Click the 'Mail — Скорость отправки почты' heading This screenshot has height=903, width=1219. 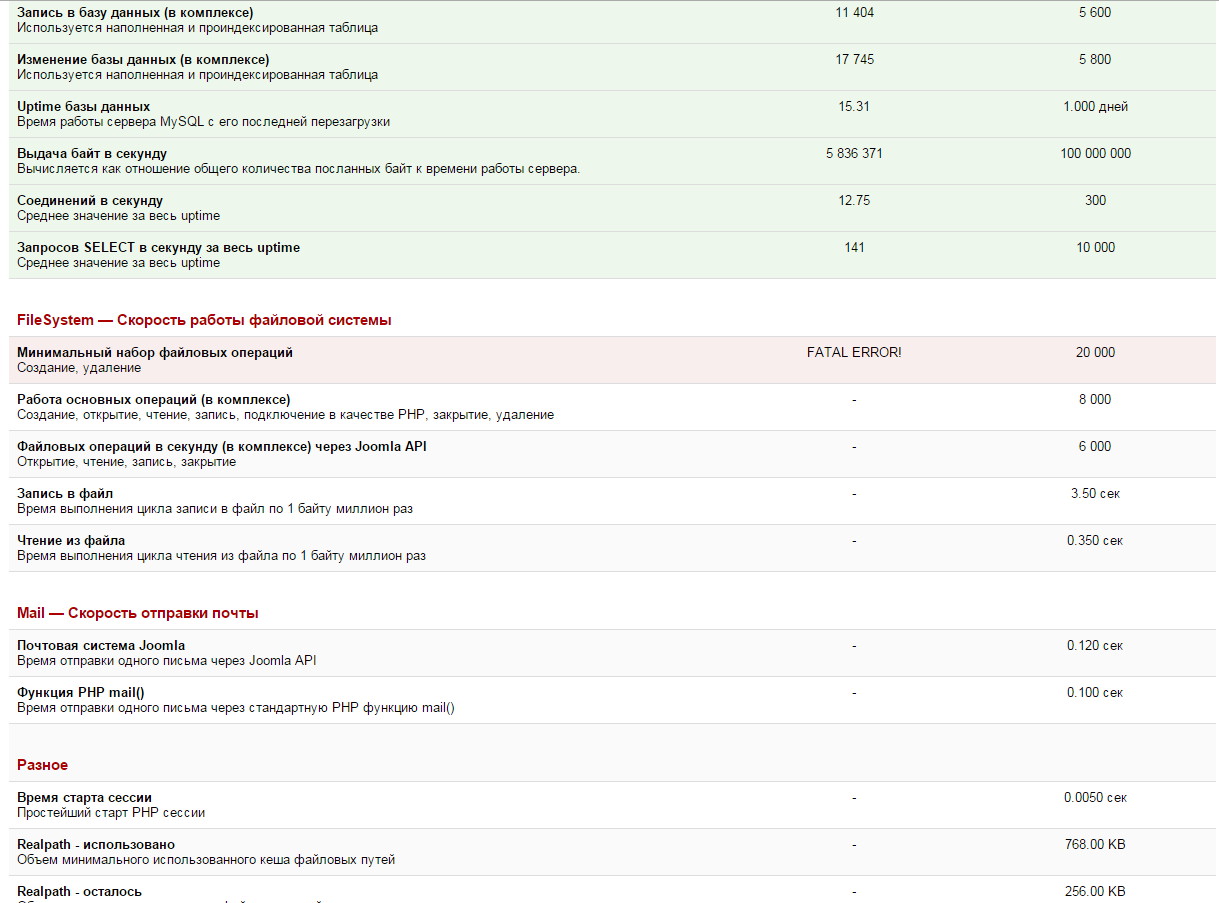pos(138,613)
